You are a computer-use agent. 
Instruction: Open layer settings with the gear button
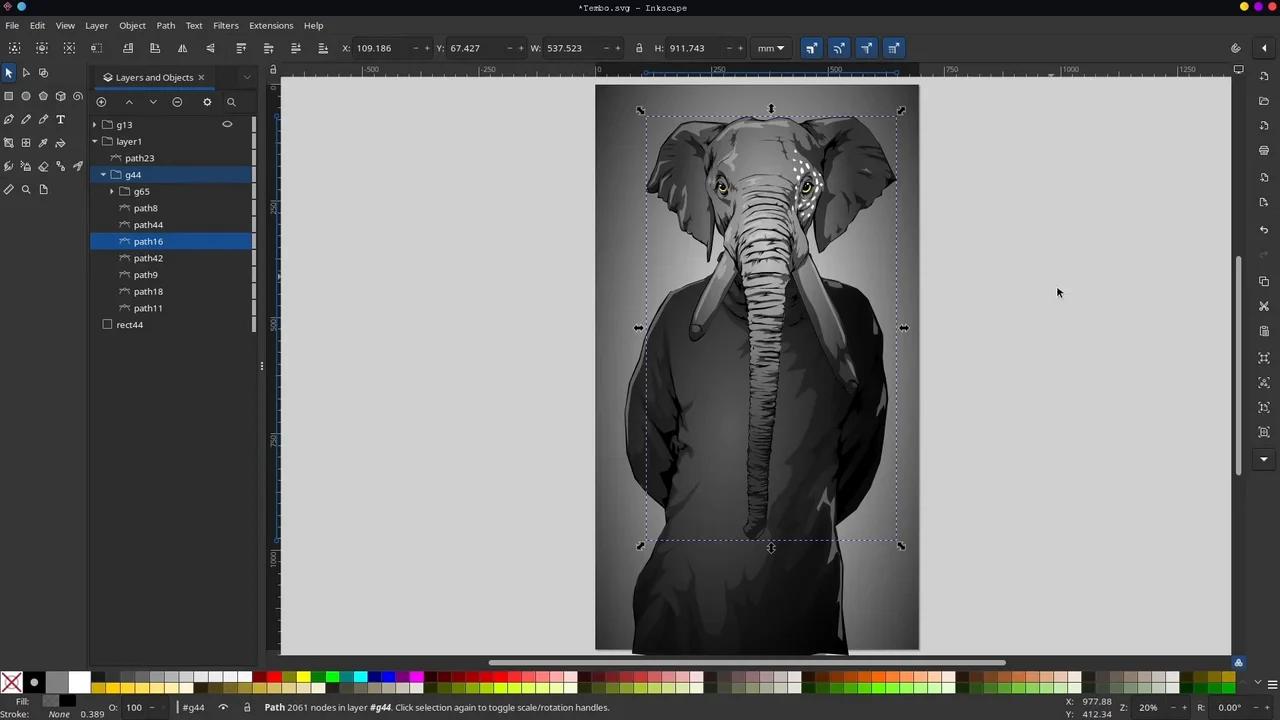(207, 102)
